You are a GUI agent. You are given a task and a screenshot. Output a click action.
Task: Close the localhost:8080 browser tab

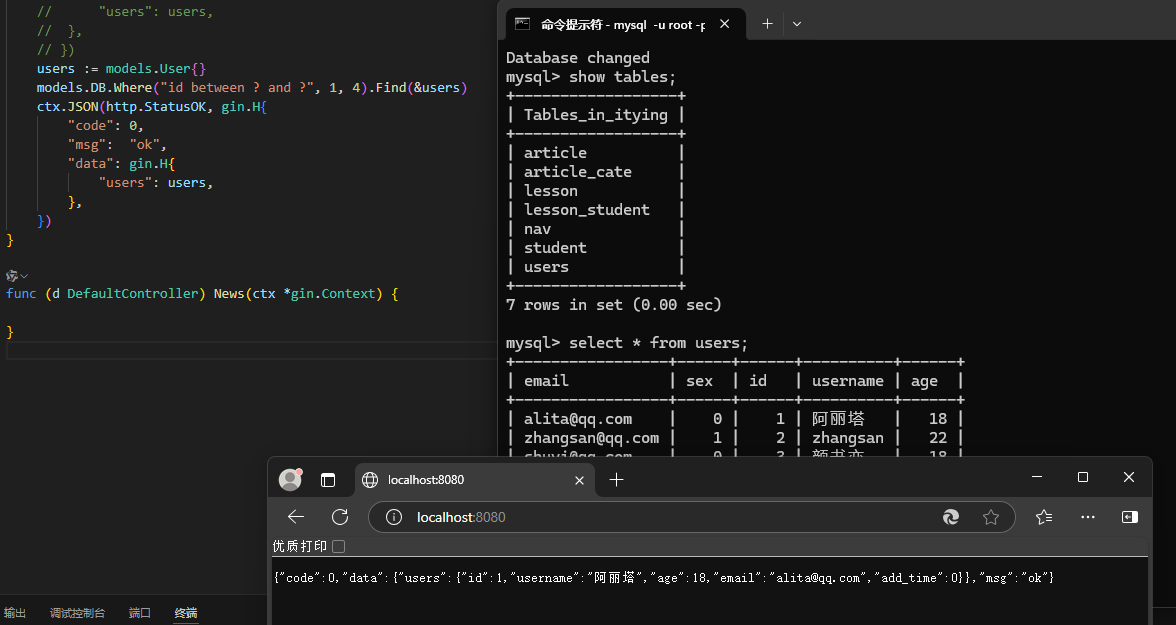coord(579,480)
